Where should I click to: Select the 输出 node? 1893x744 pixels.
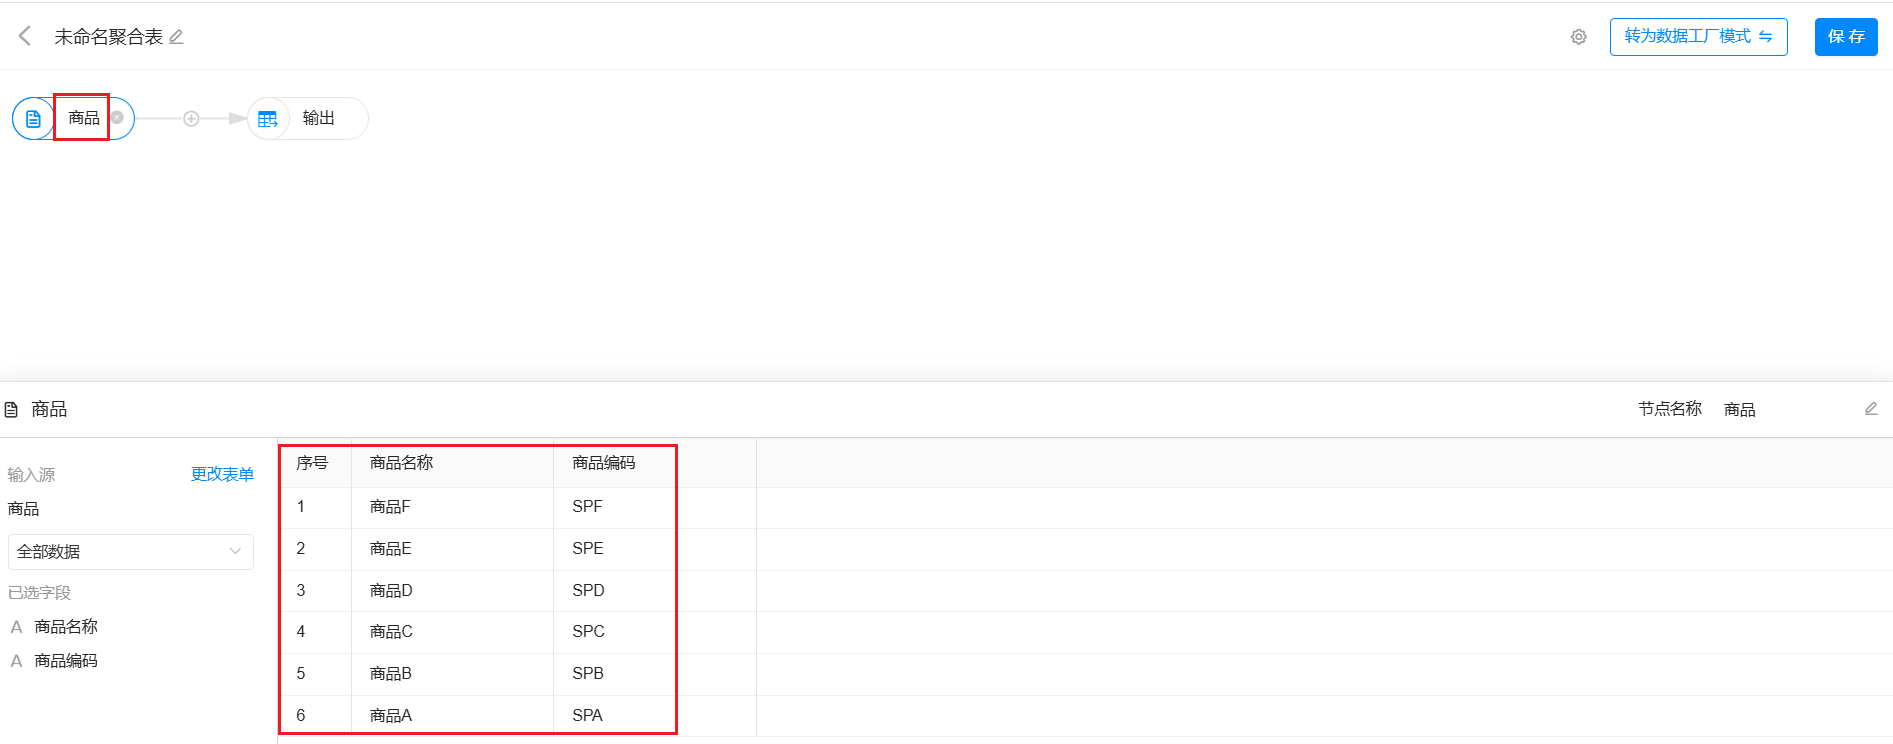point(318,119)
